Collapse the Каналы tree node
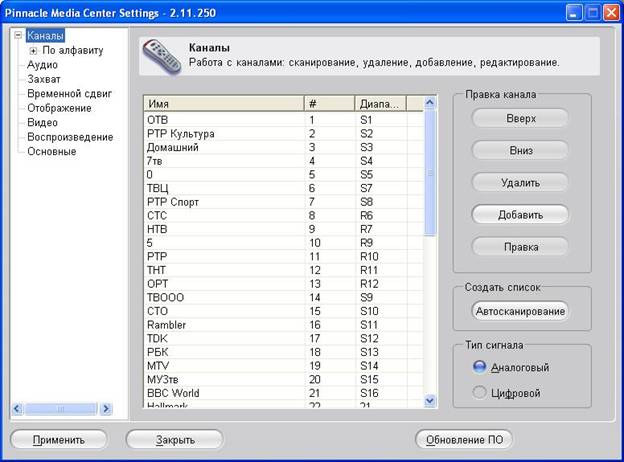 pyautogui.click(x=18, y=35)
